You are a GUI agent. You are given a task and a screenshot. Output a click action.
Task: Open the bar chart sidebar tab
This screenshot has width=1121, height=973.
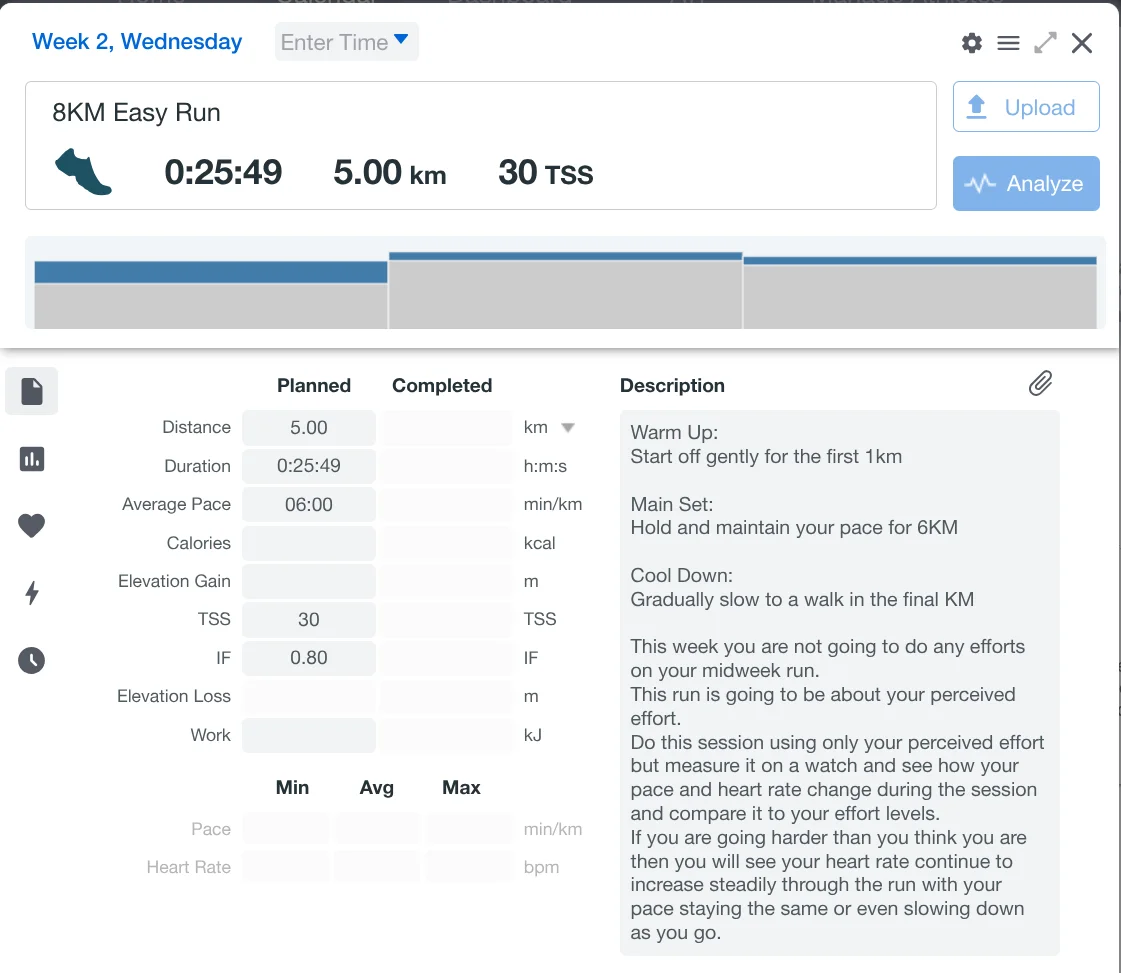[32, 459]
